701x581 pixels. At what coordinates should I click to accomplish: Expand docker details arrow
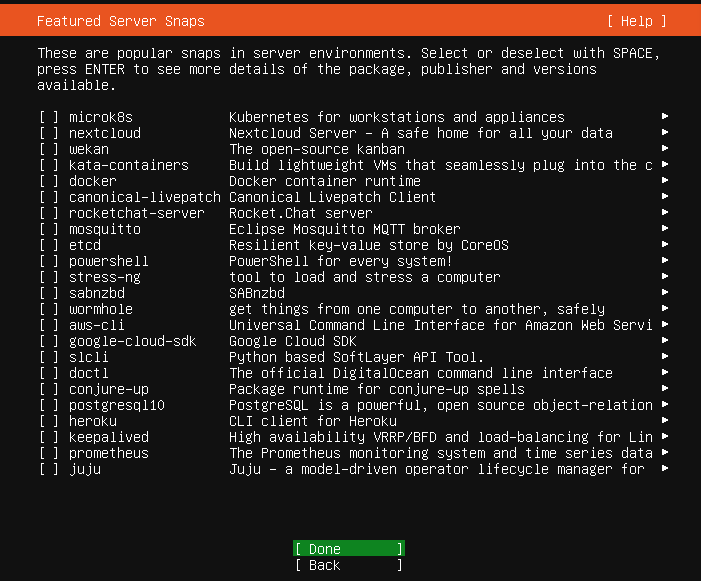click(665, 180)
